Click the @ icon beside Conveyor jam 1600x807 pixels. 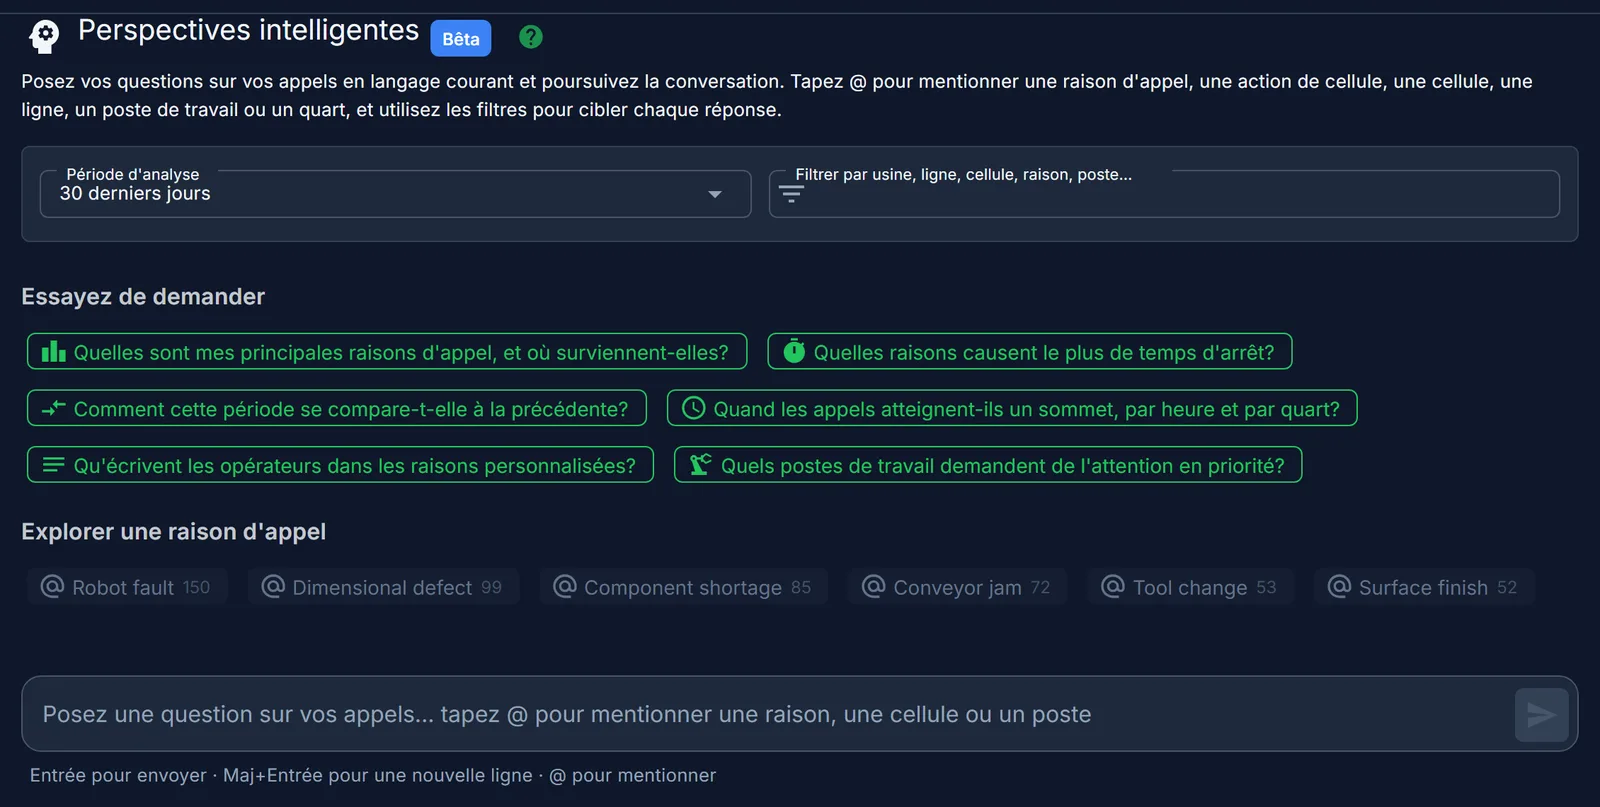874,586
